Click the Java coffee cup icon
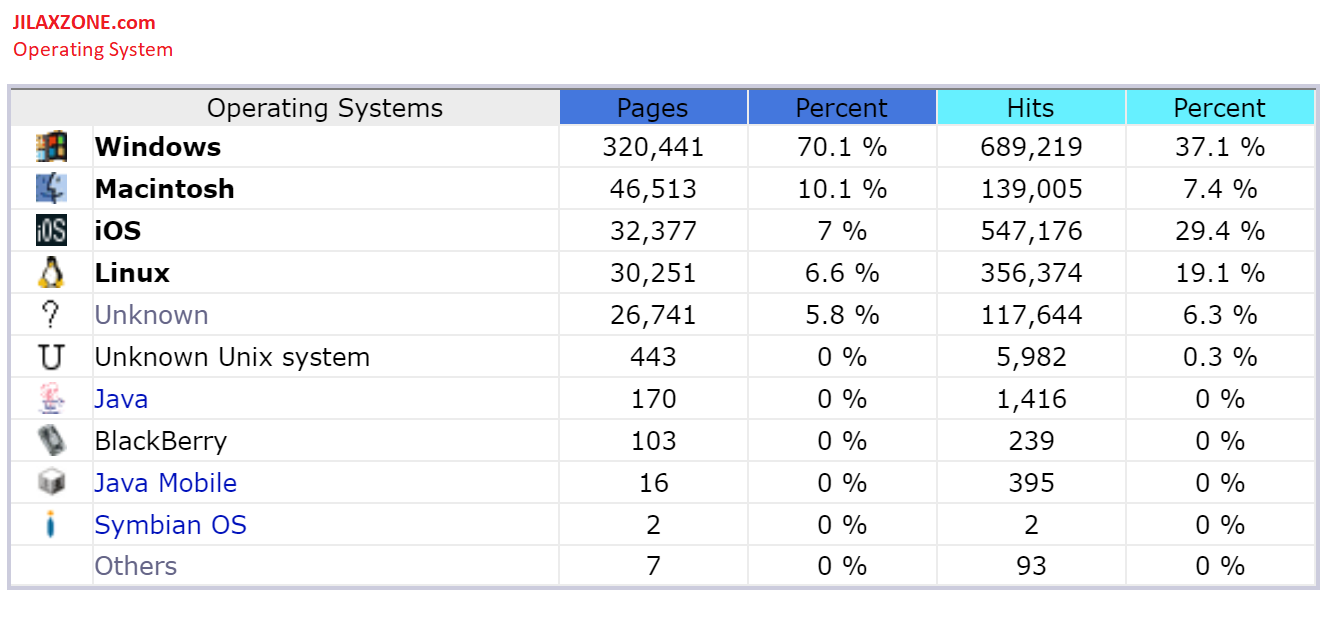This screenshot has width=1328, height=629. click(x=51, y=399)
